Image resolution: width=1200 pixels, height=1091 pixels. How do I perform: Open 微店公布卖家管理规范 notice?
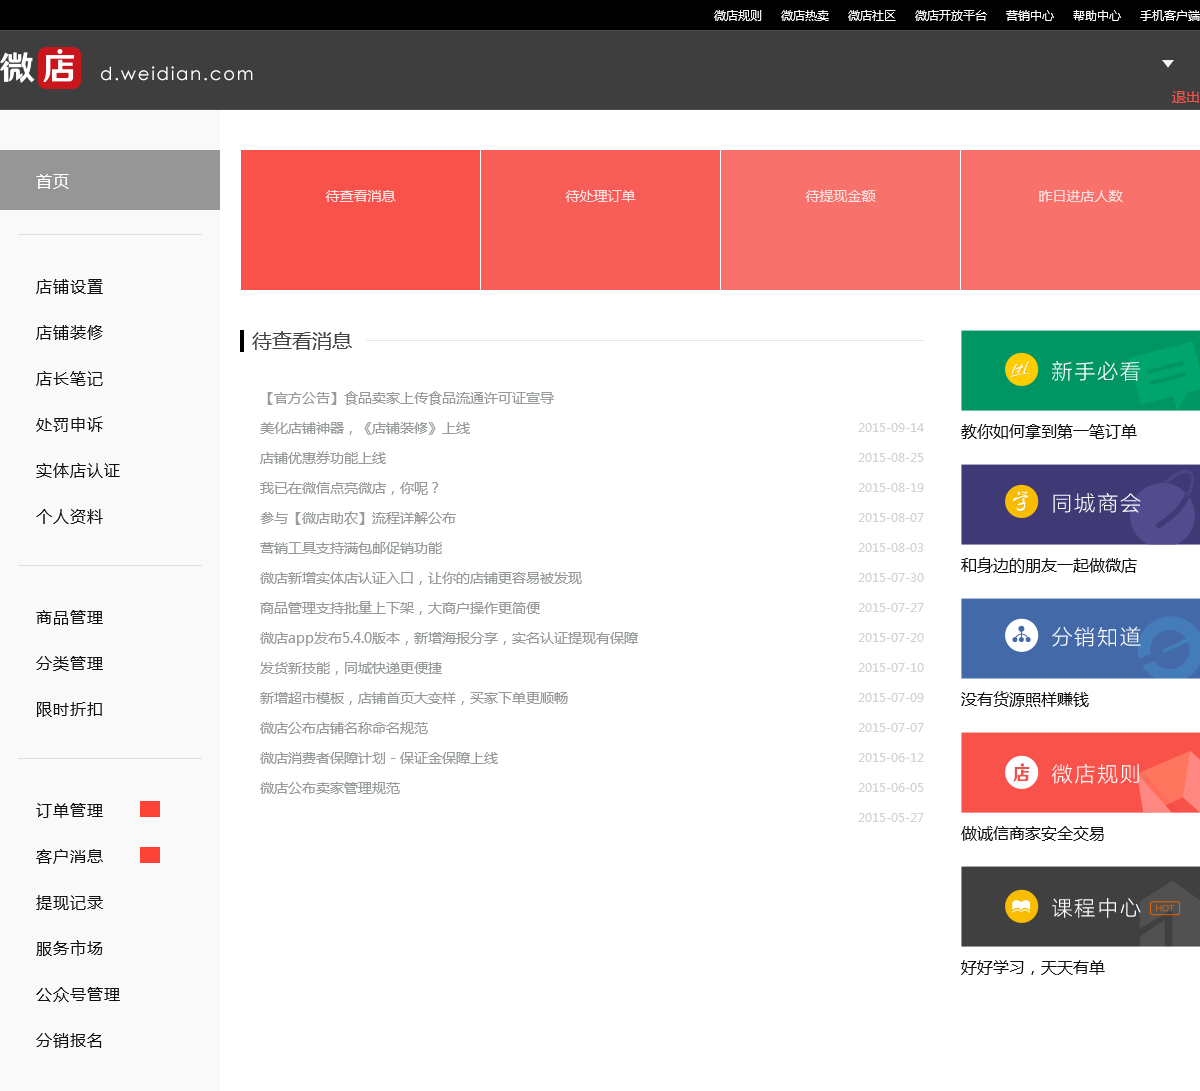click(330, 788)
